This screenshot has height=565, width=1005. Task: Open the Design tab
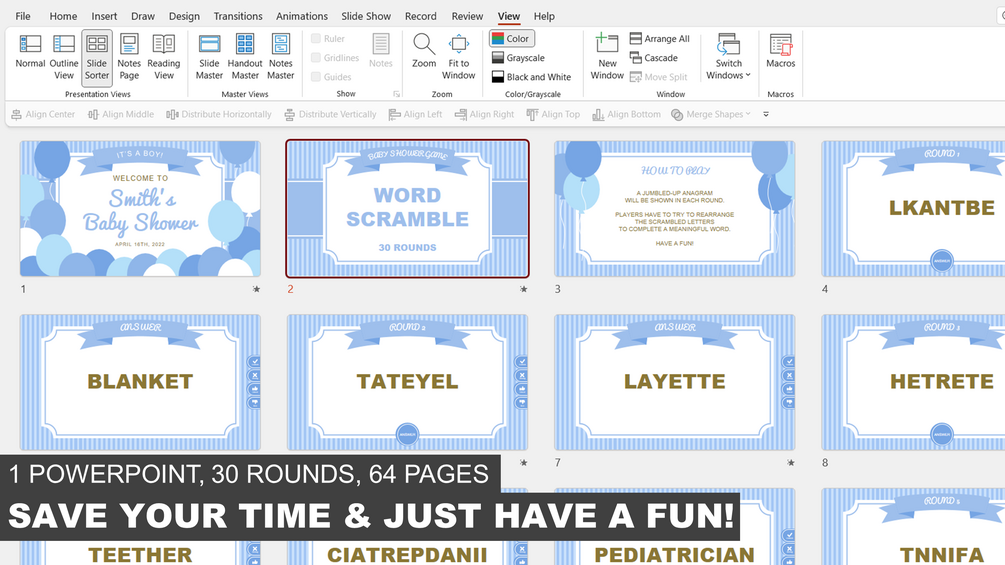point(184,16)
